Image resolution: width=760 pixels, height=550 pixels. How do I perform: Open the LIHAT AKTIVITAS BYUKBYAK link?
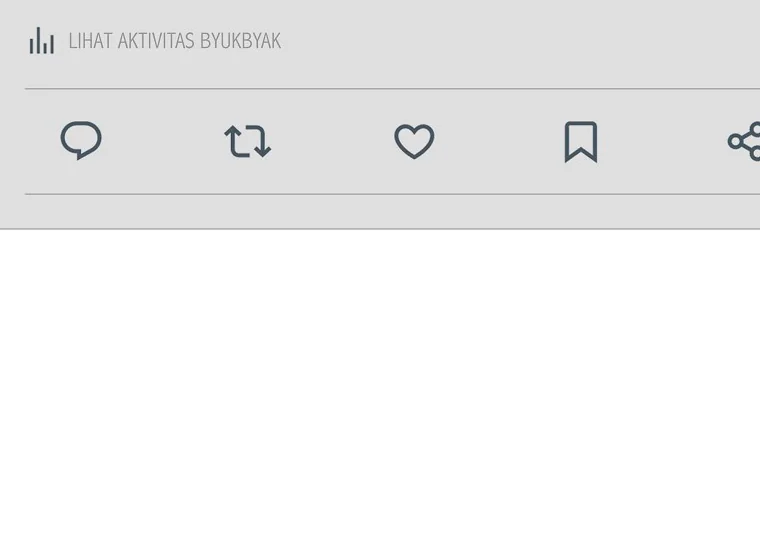174,41
